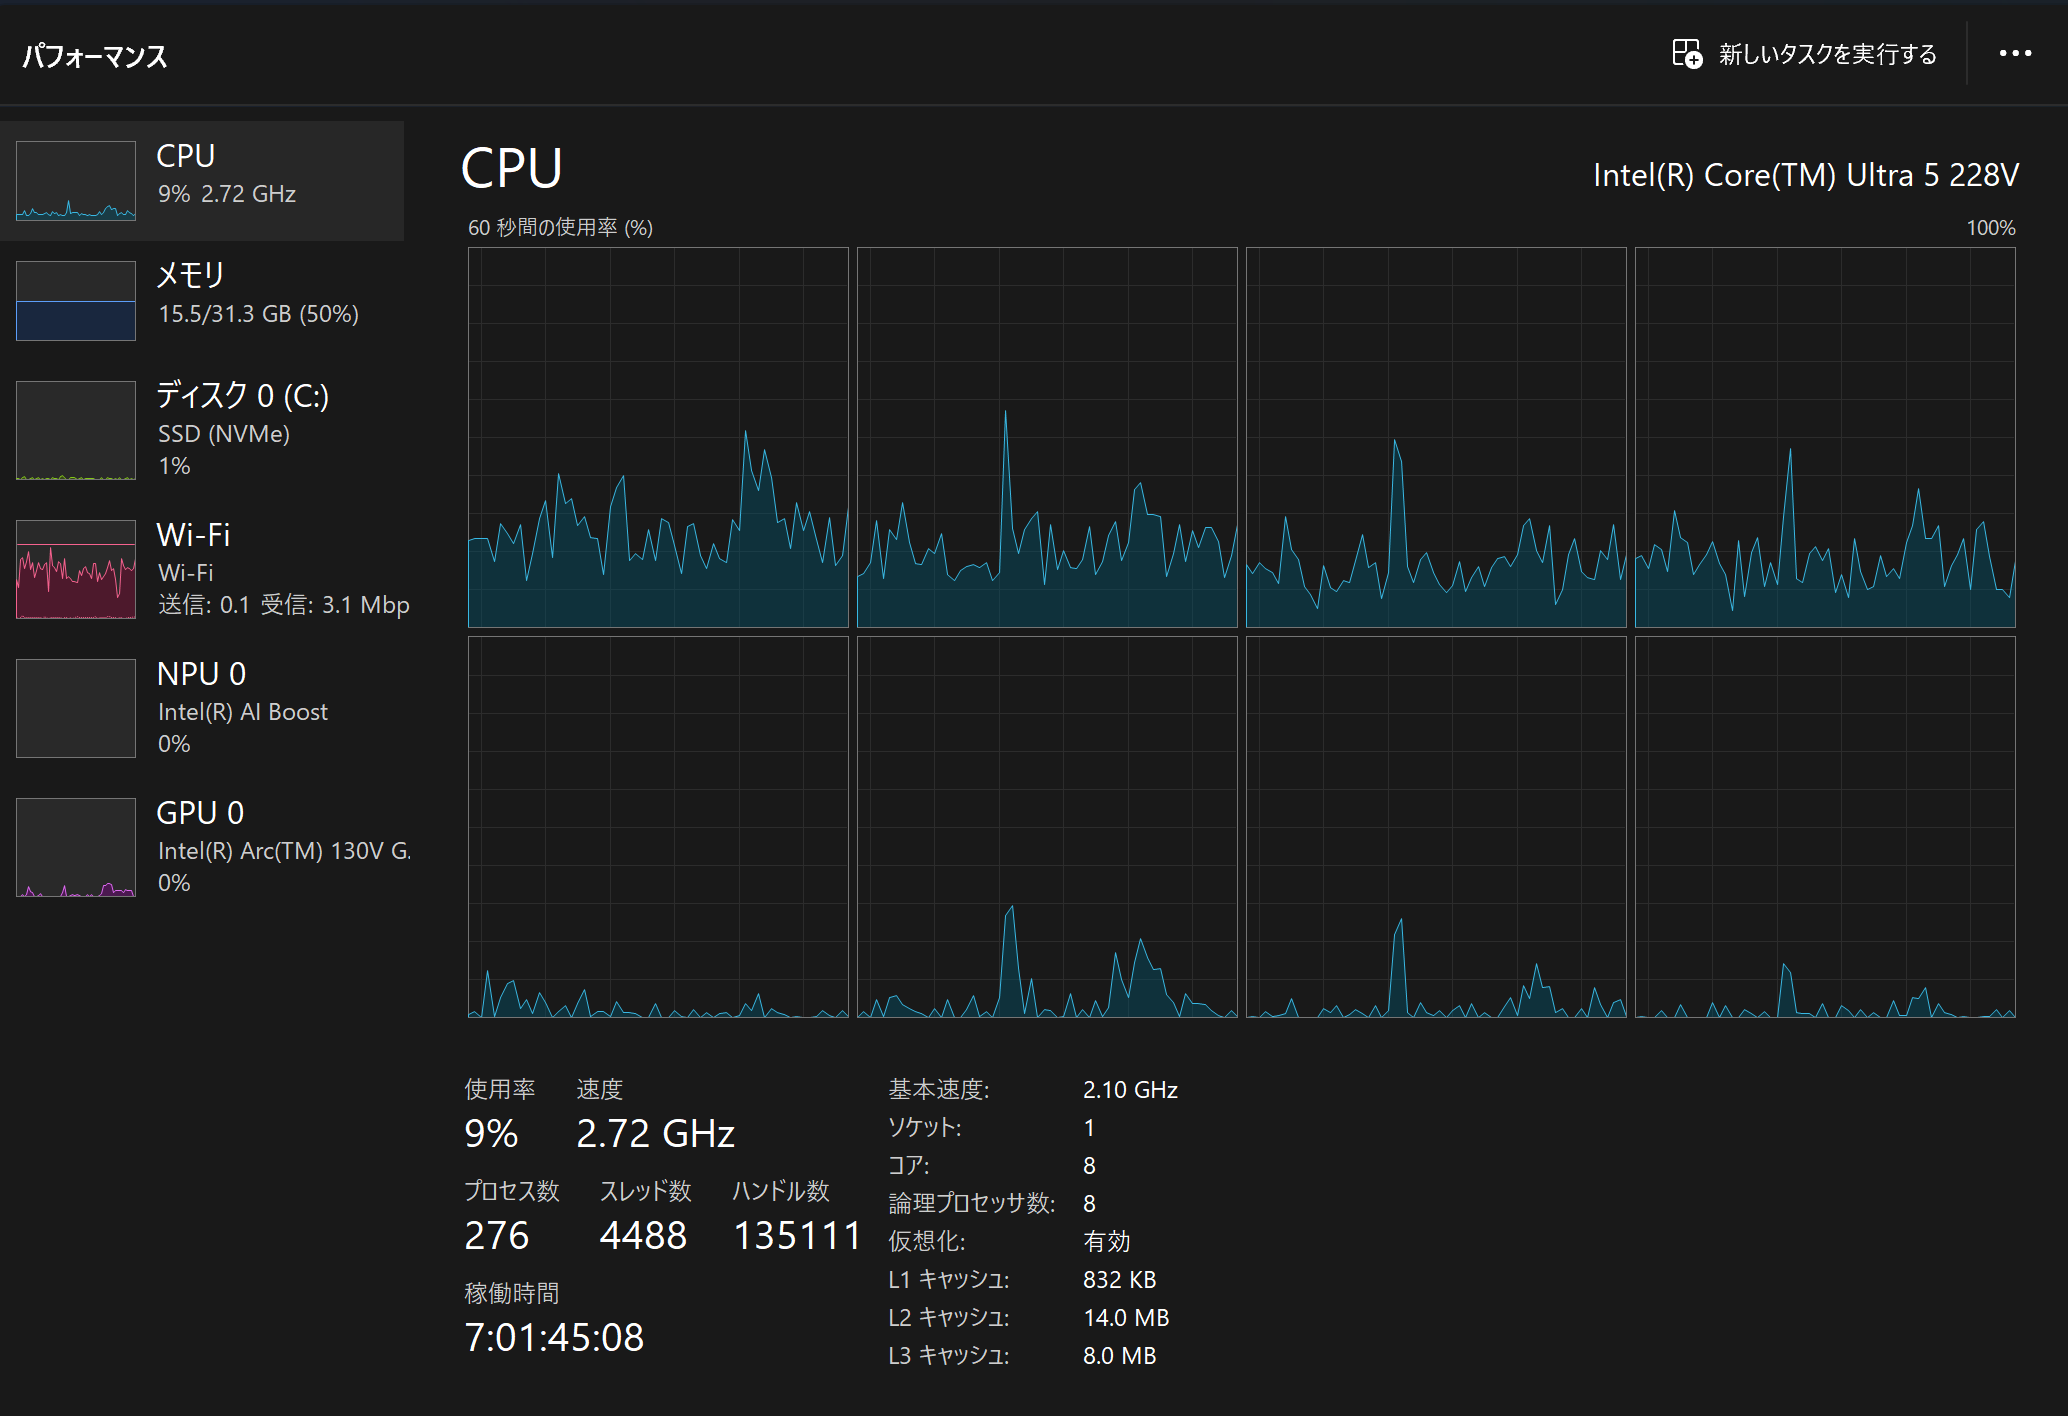The width and height of the screenshot is (2068, 1416).
Task: Open the ディスク 0 (C:) performance item
Action: (x=242, y=396)
